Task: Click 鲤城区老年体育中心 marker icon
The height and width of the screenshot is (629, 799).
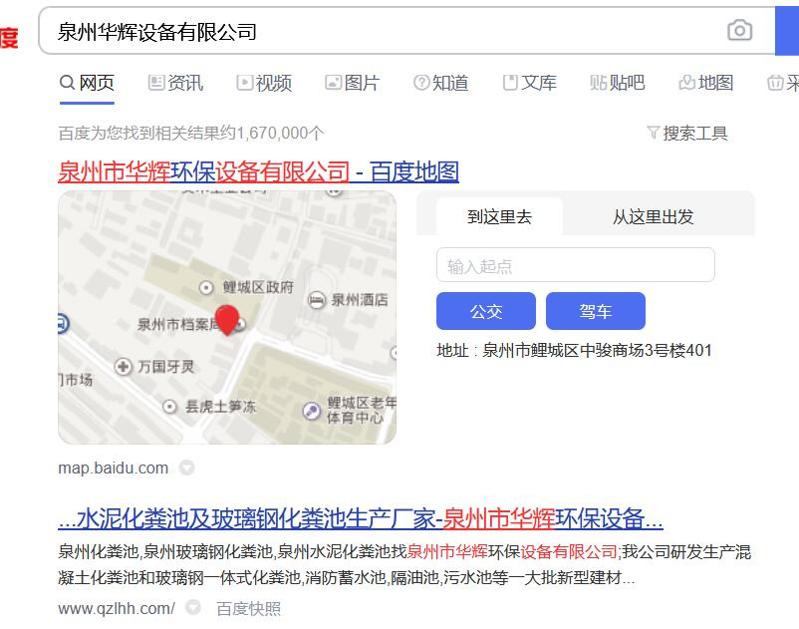Action: pos(311,411)
